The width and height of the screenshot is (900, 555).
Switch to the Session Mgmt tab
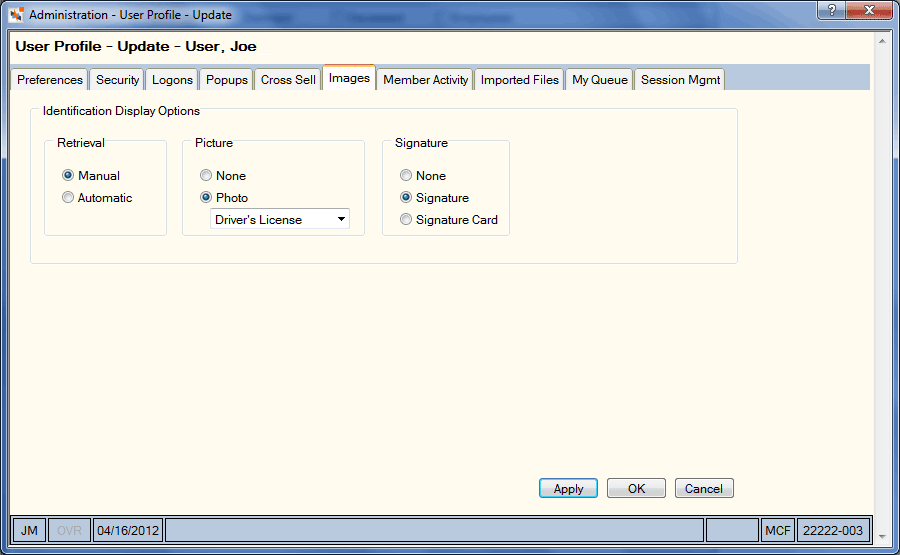coord(680,80)
